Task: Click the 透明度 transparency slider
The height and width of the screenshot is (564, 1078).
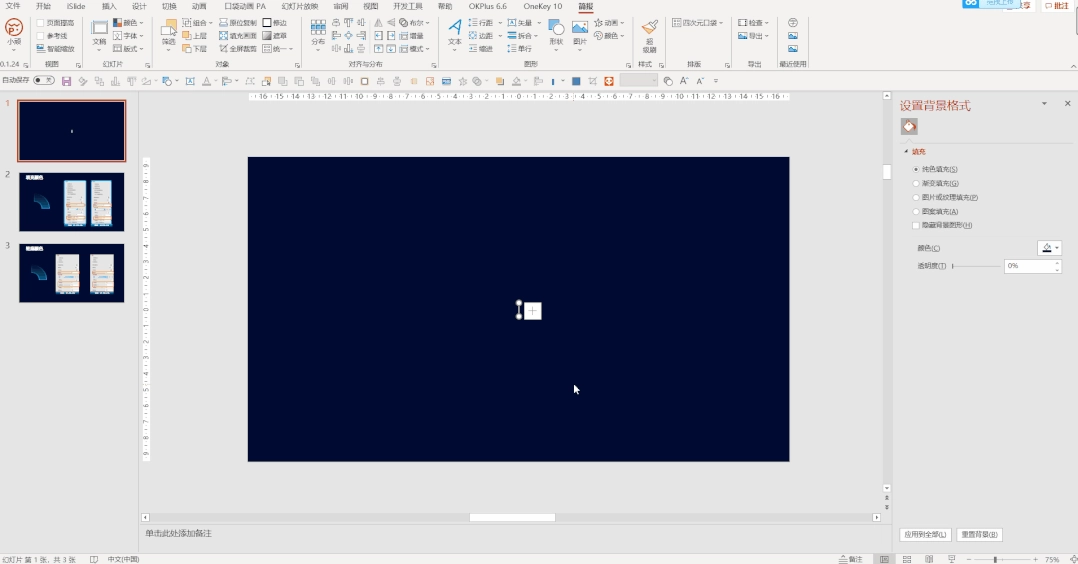Action: point(976,265)
